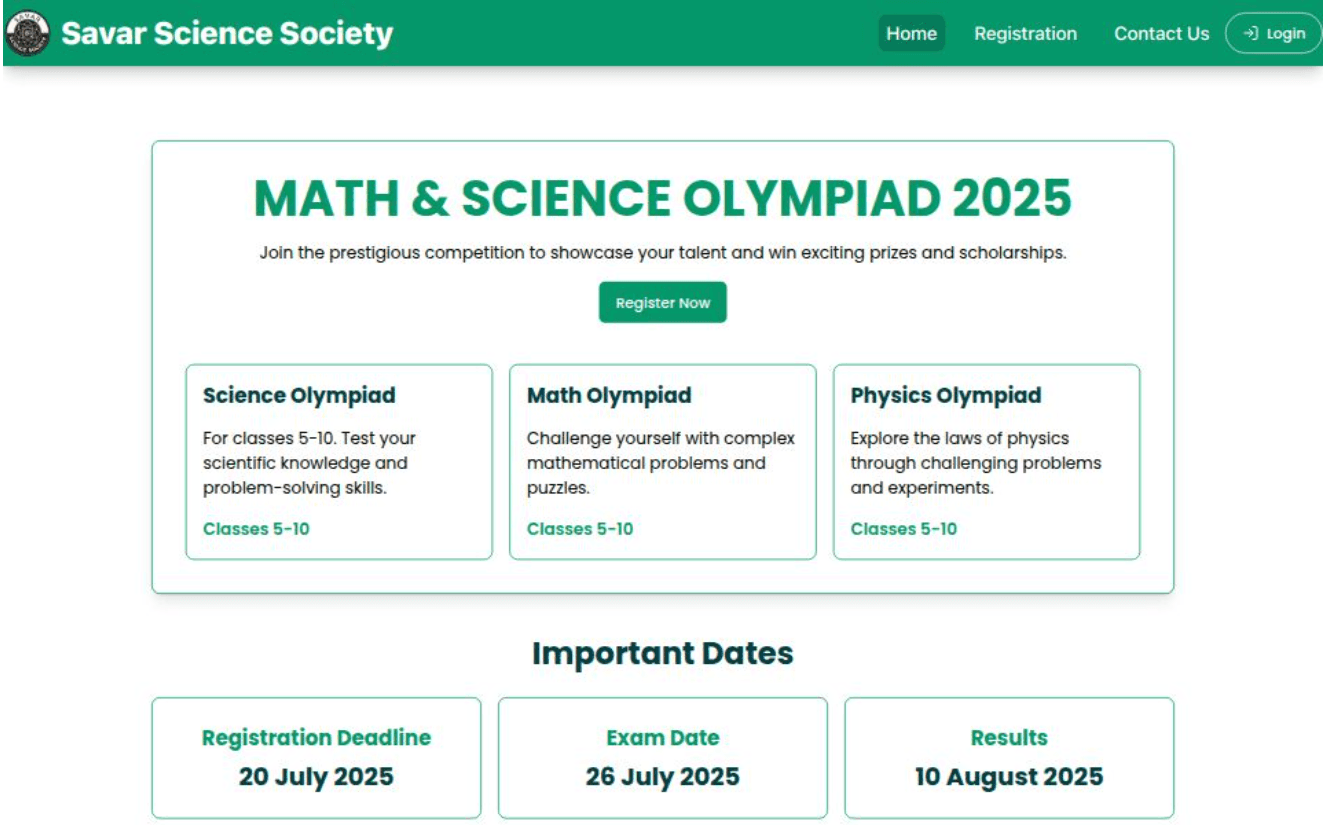This screenshot has width=1326, height=825.
Task: Click the Math Olympiad description text
Action: [x=660, y=463]
